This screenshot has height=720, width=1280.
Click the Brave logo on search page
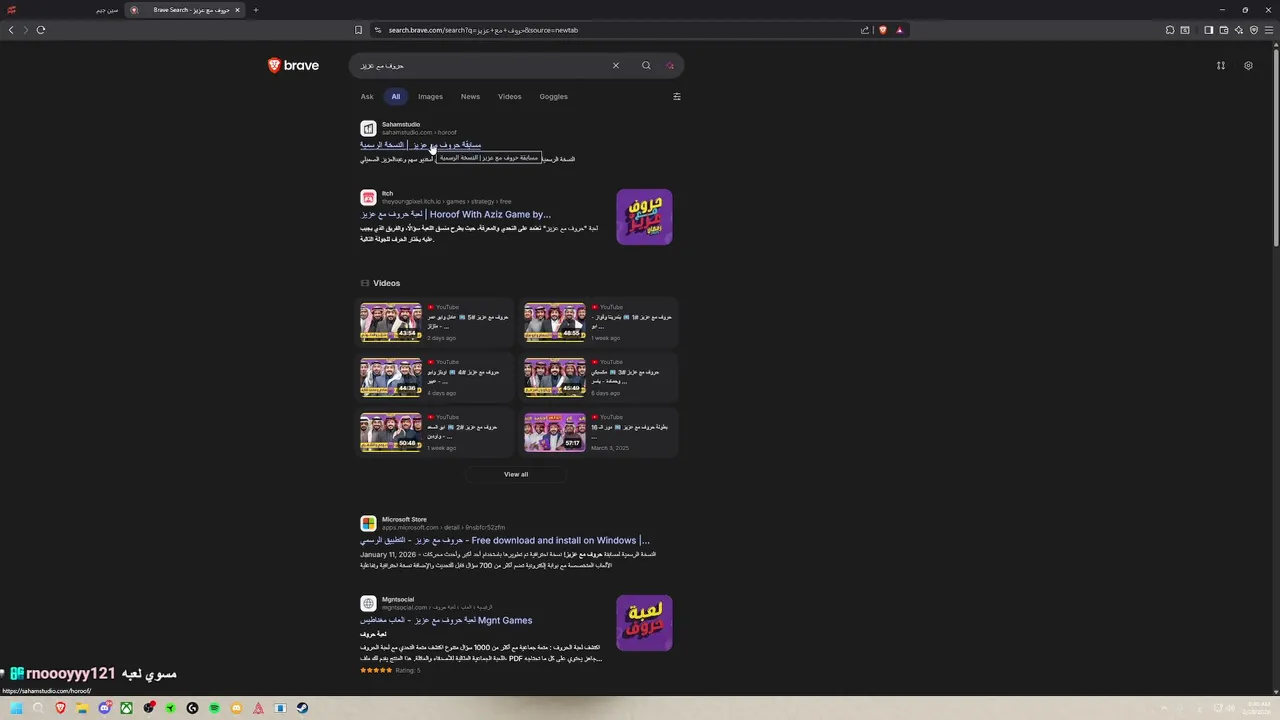tap(293, 66)
